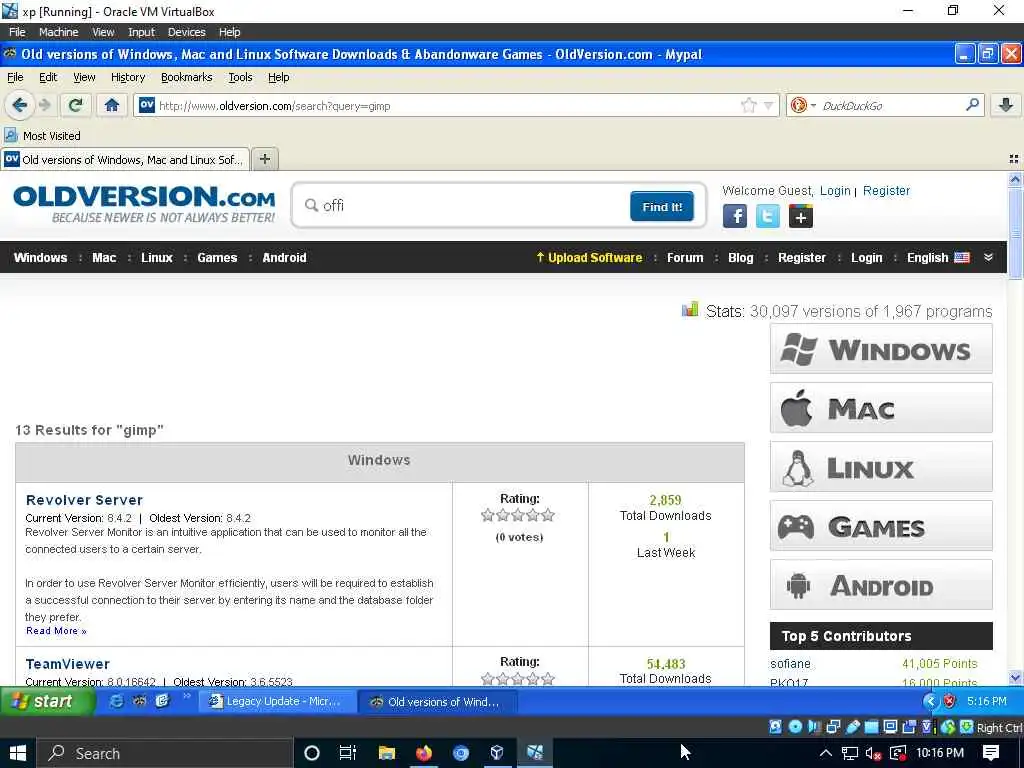The height and width of the screenshot is (768, 1024).
Task: Go back using the browser Back arrow
Action: coord(20,104)
